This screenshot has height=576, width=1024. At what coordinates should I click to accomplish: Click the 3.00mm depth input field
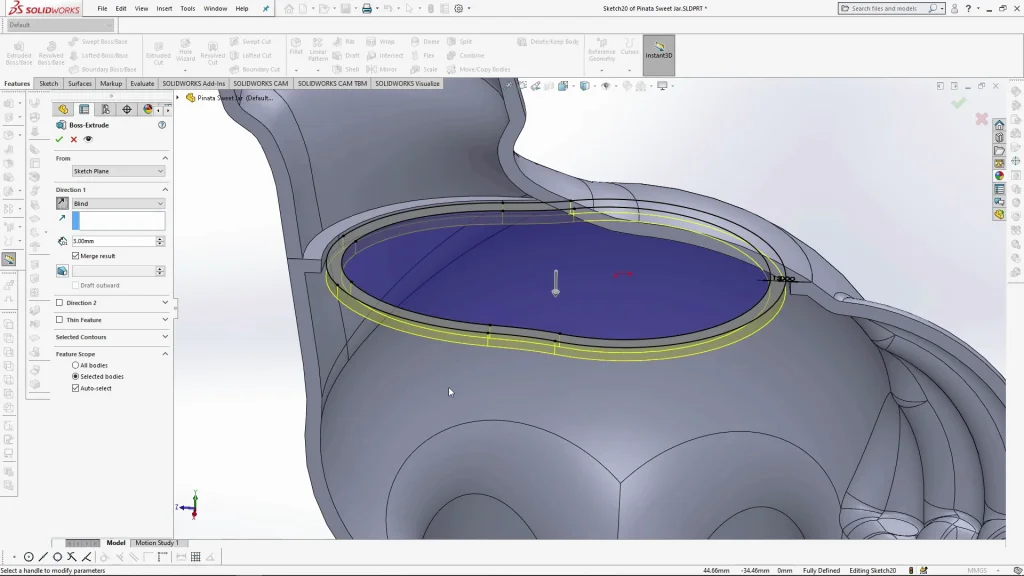(113, 241)
